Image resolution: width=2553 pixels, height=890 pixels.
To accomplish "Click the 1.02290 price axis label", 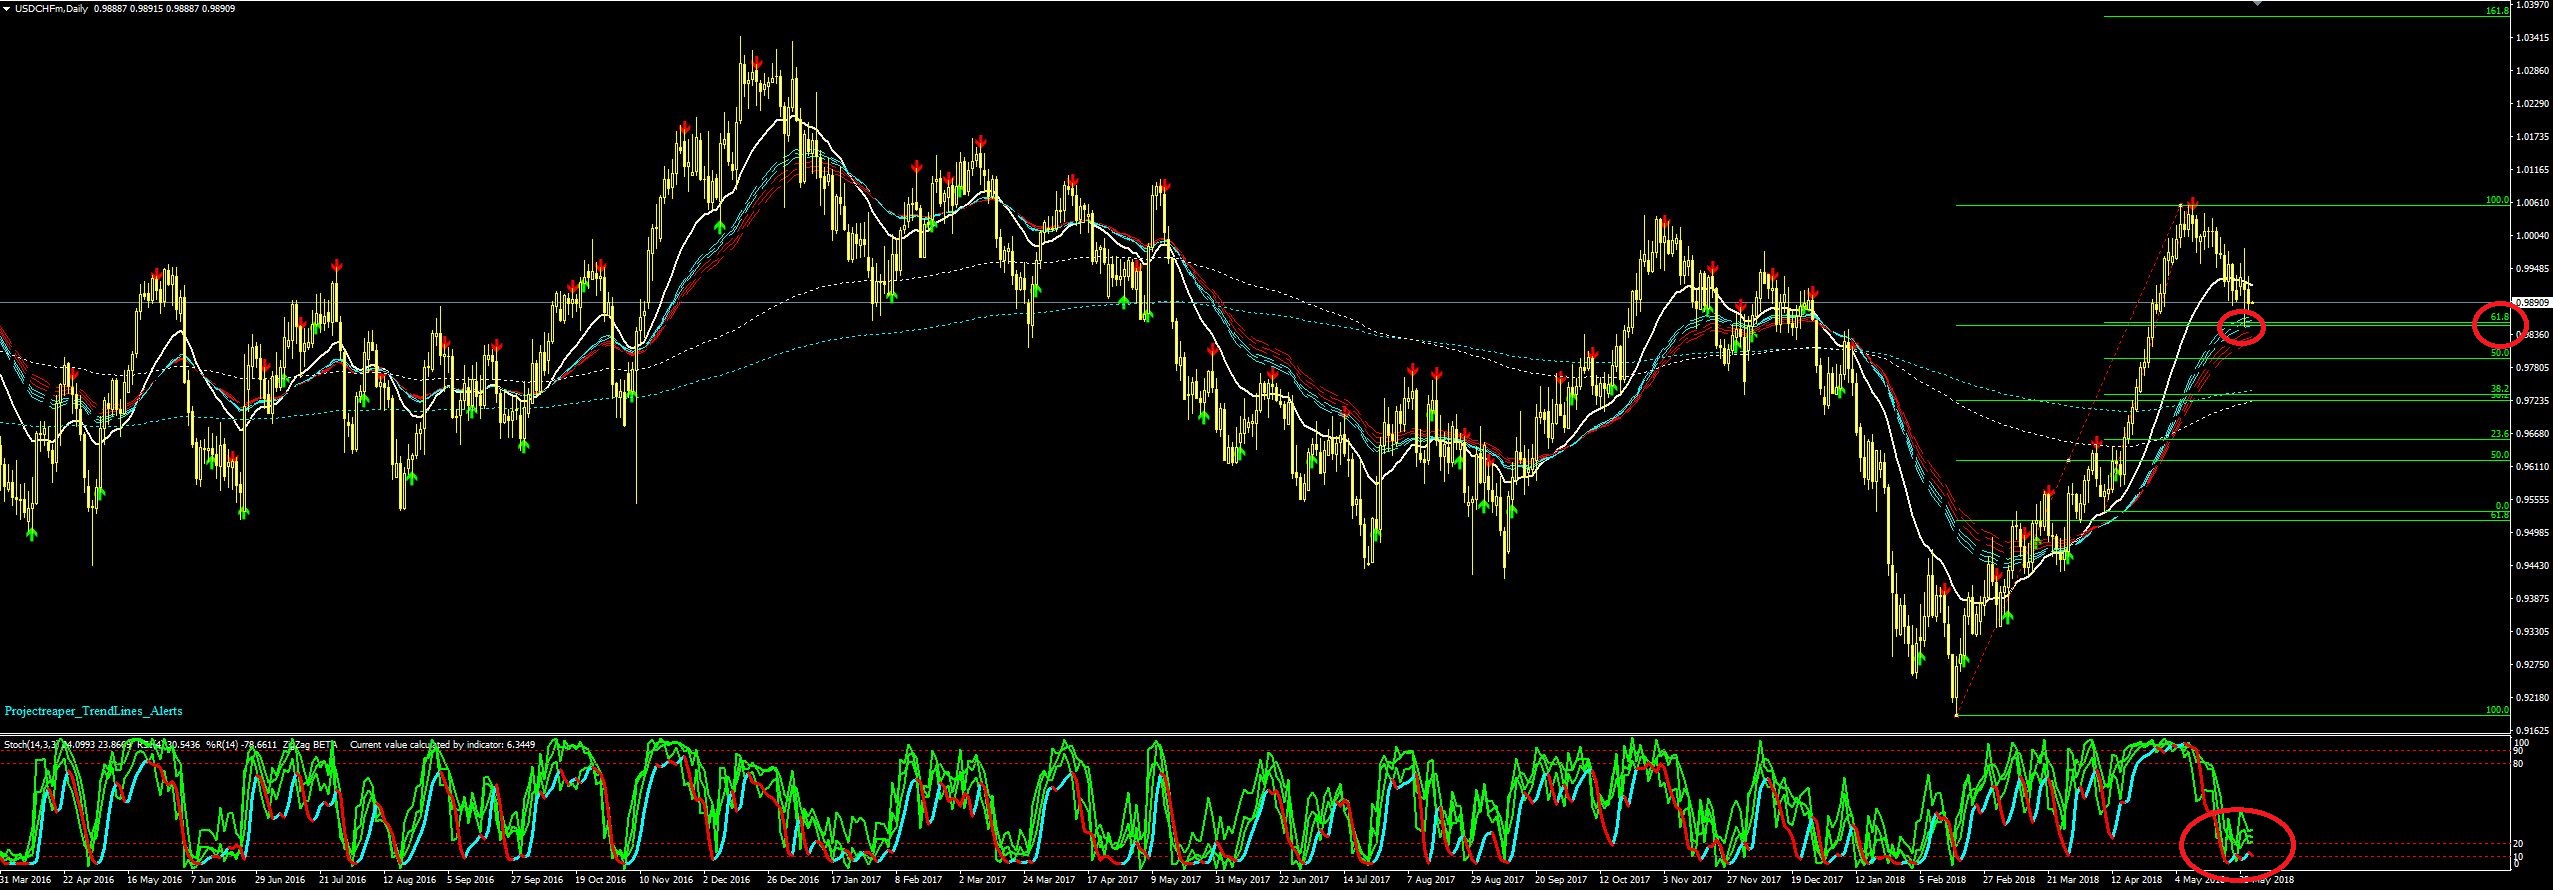I will coord(2531,104).
